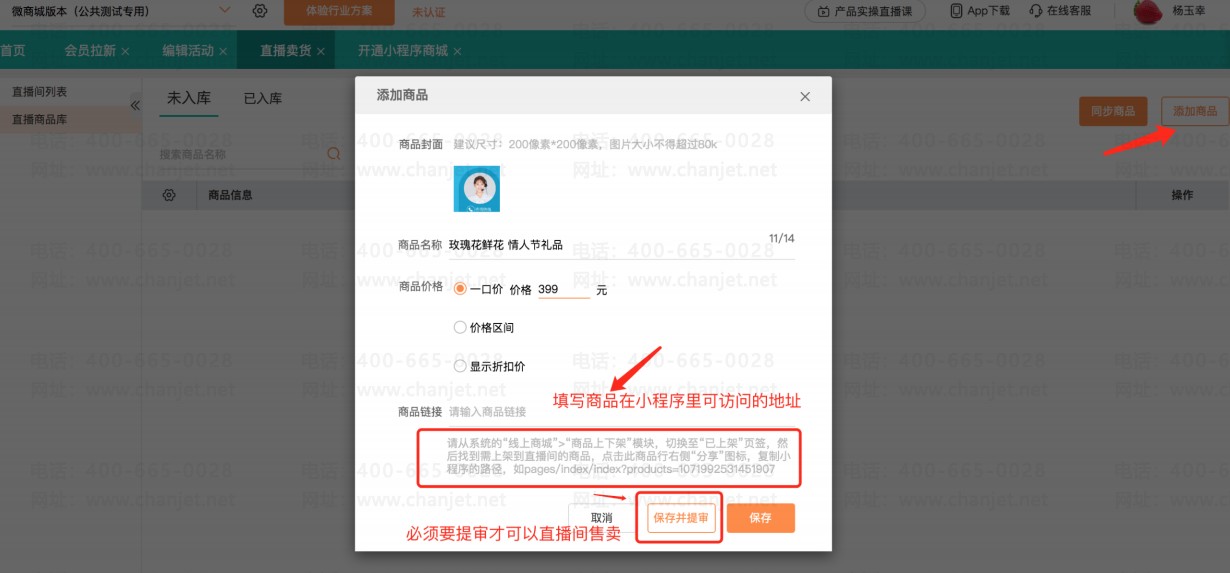Click the price field showing 399
The width and height of the screenshot is (1230, 573).
coord(563,289)
